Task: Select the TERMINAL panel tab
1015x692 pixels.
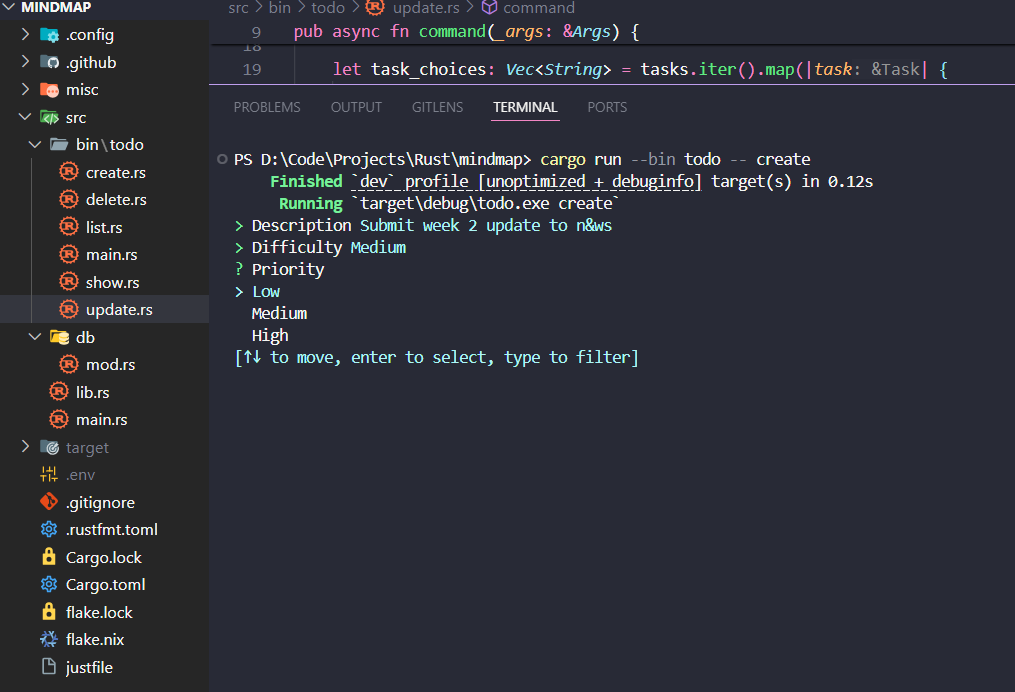Action: pos(525,107)
